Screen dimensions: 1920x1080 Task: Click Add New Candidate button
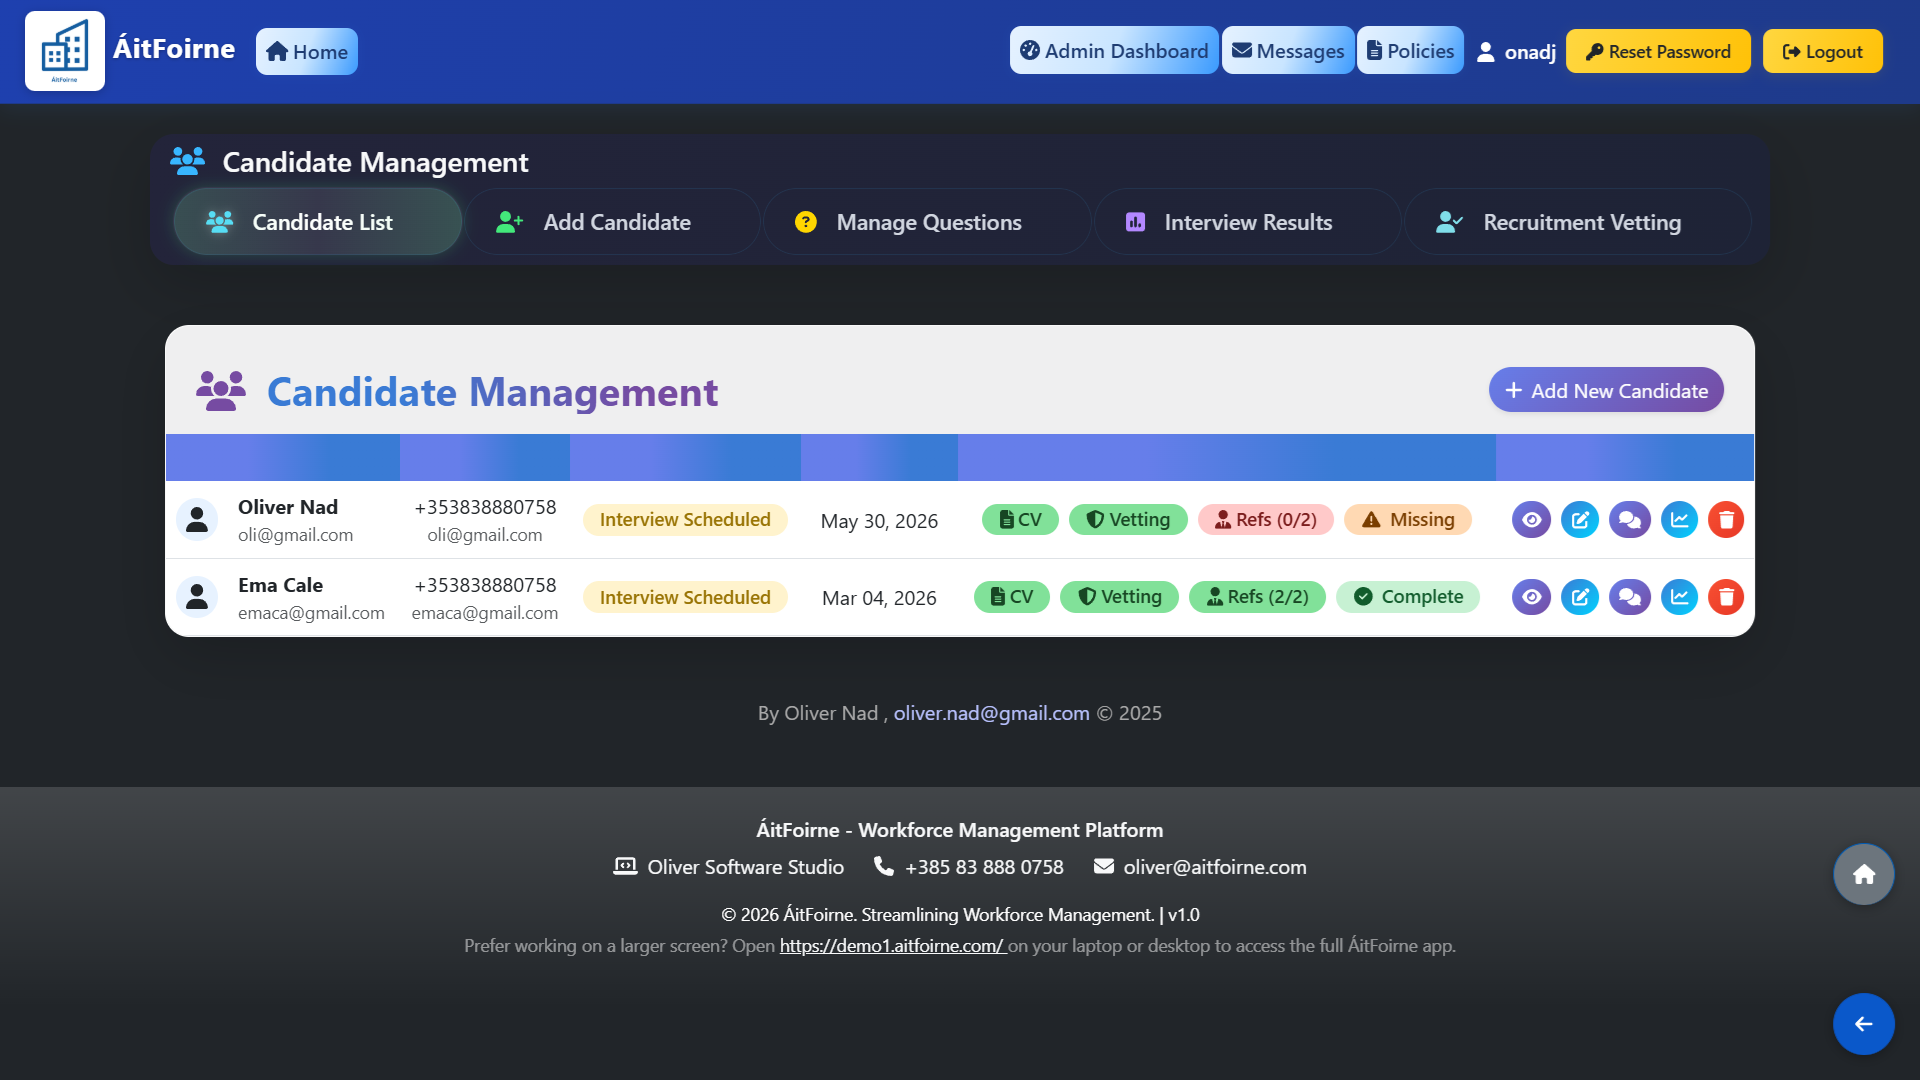pos(1606,391)
